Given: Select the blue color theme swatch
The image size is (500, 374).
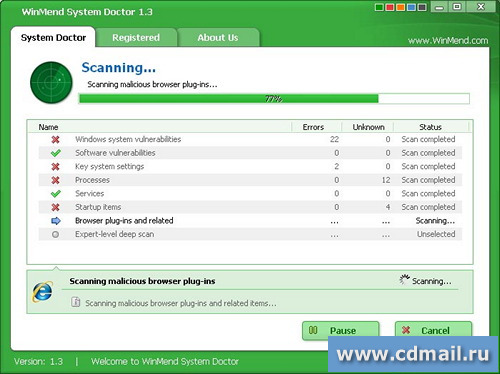Looking at the screenshot, I should pos(411,7).
